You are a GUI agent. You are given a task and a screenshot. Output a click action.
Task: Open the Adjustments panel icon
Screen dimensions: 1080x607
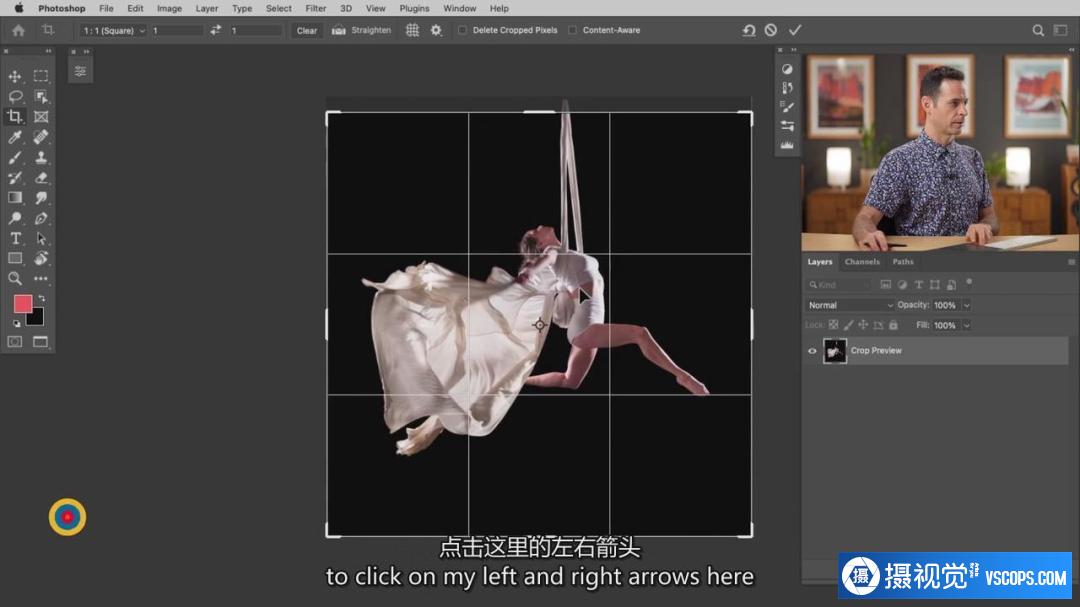click(x=787, y=69)
